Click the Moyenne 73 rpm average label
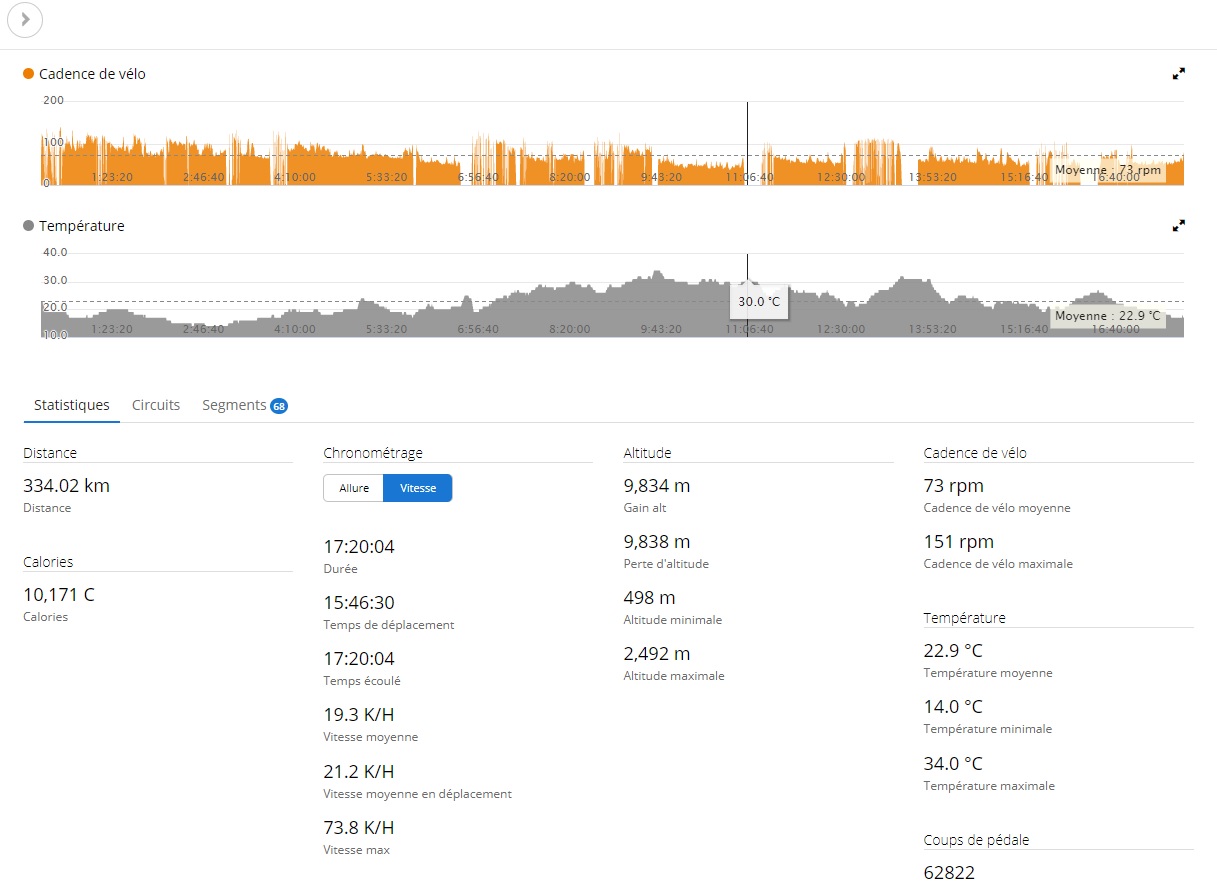1217x887 pixels. tap(1108, 170)
